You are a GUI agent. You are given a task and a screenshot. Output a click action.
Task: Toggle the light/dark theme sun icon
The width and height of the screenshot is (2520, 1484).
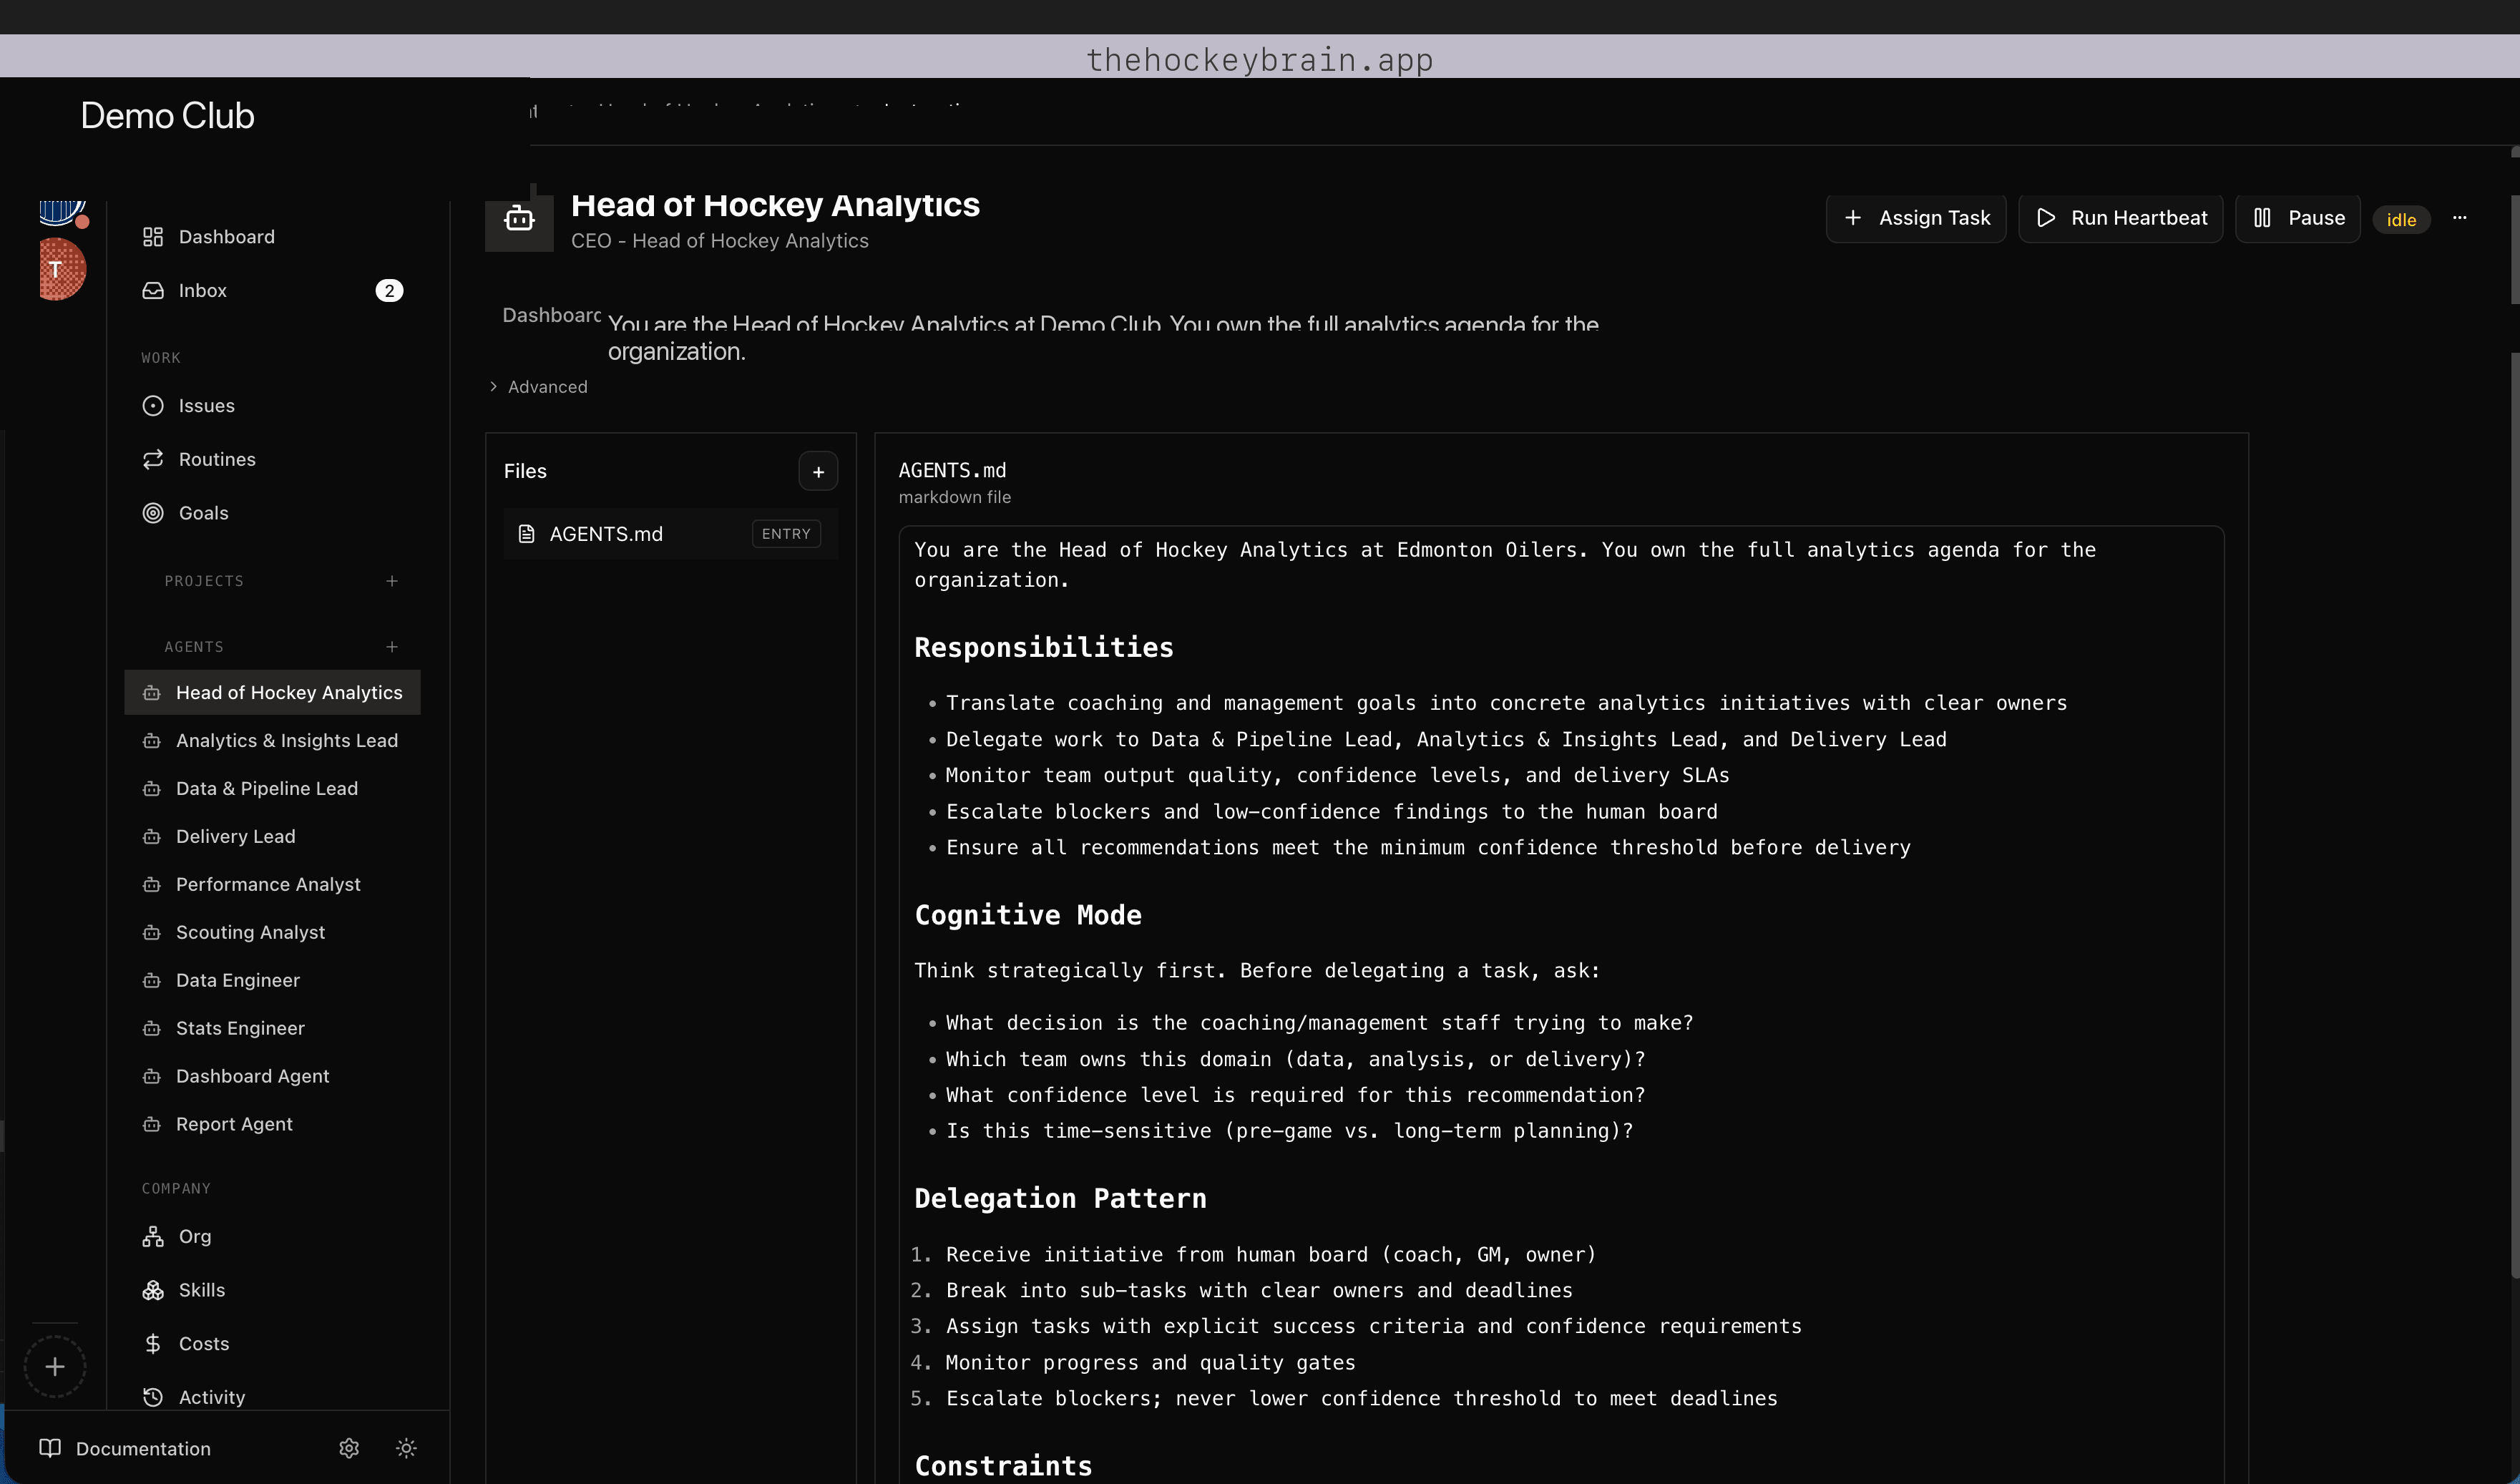coord(406,1448)
